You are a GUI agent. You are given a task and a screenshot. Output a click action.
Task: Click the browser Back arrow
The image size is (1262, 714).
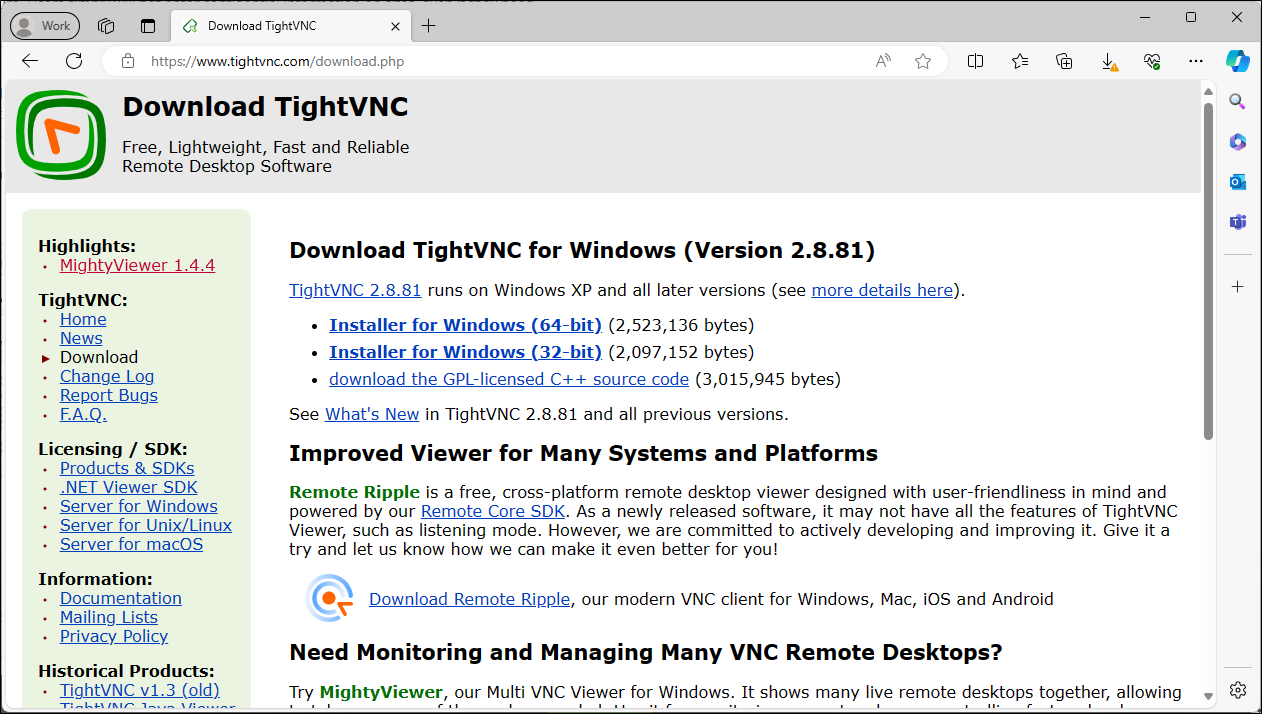coord(30,61)
